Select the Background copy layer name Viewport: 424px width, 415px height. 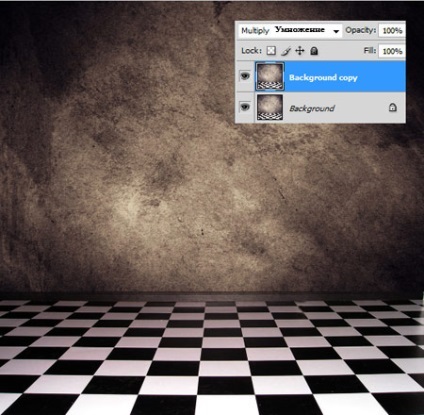point(323,78)
